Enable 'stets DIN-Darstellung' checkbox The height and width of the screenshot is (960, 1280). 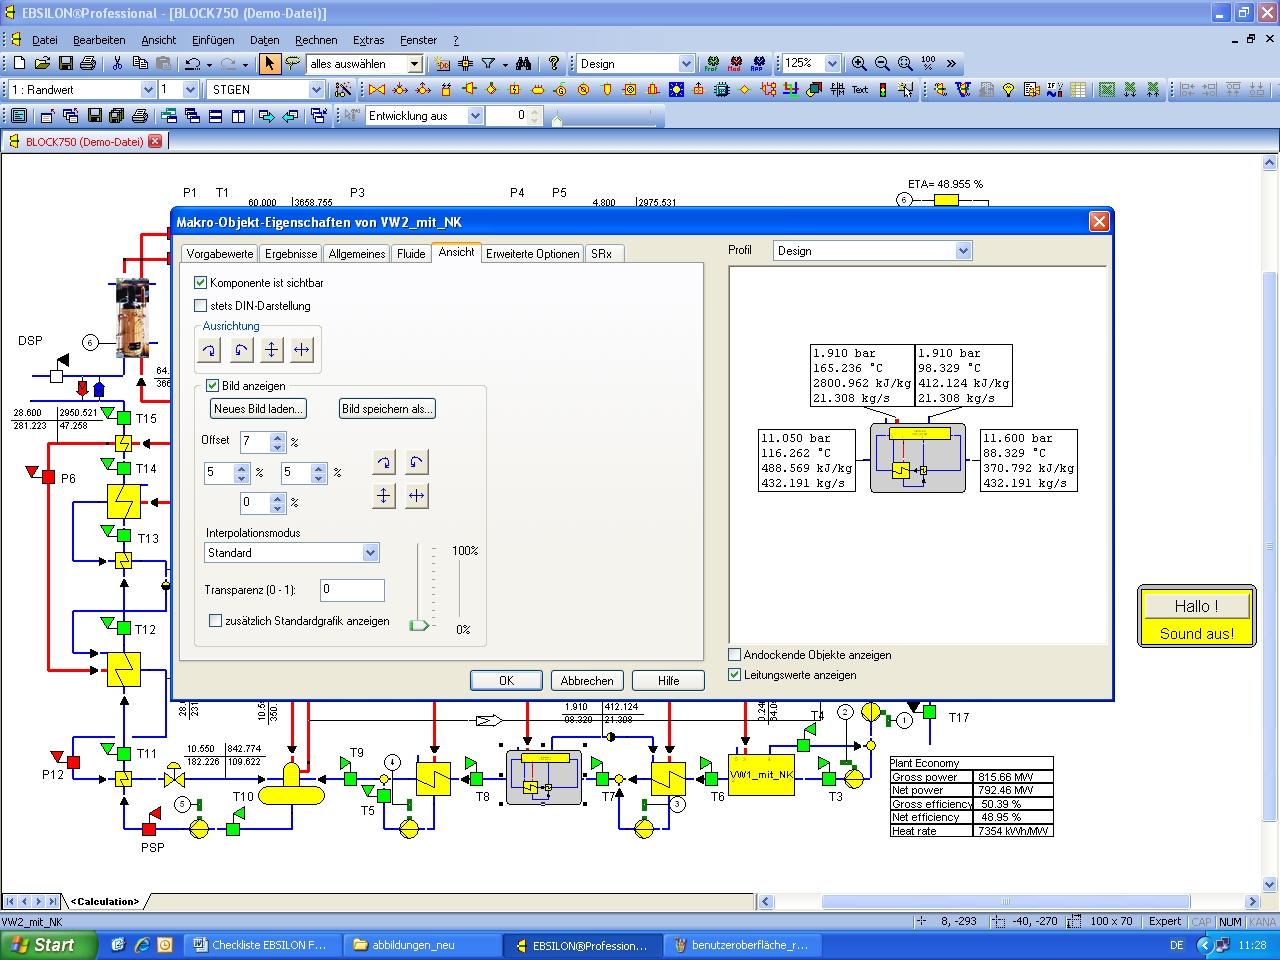point(200,306)
